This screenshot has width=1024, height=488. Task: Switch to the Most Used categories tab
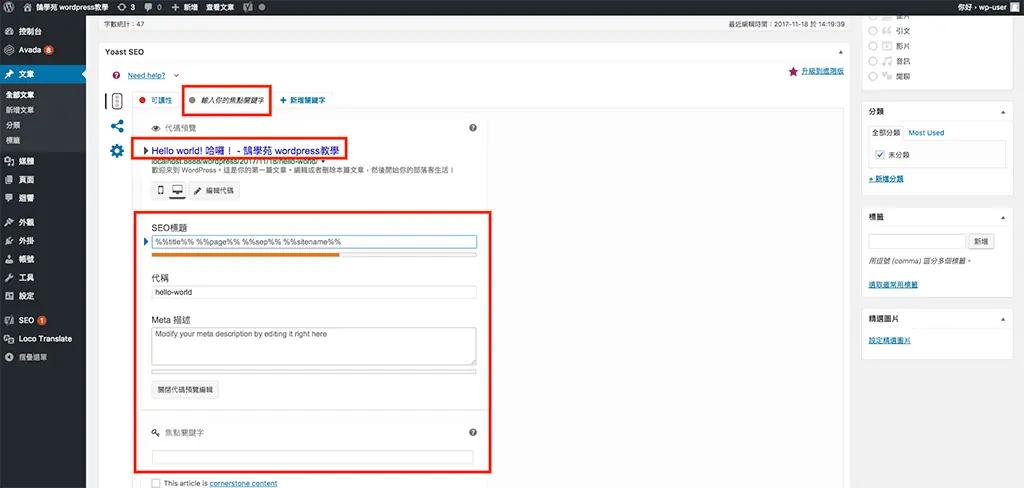pyautogui.click(x=926, y=133)
